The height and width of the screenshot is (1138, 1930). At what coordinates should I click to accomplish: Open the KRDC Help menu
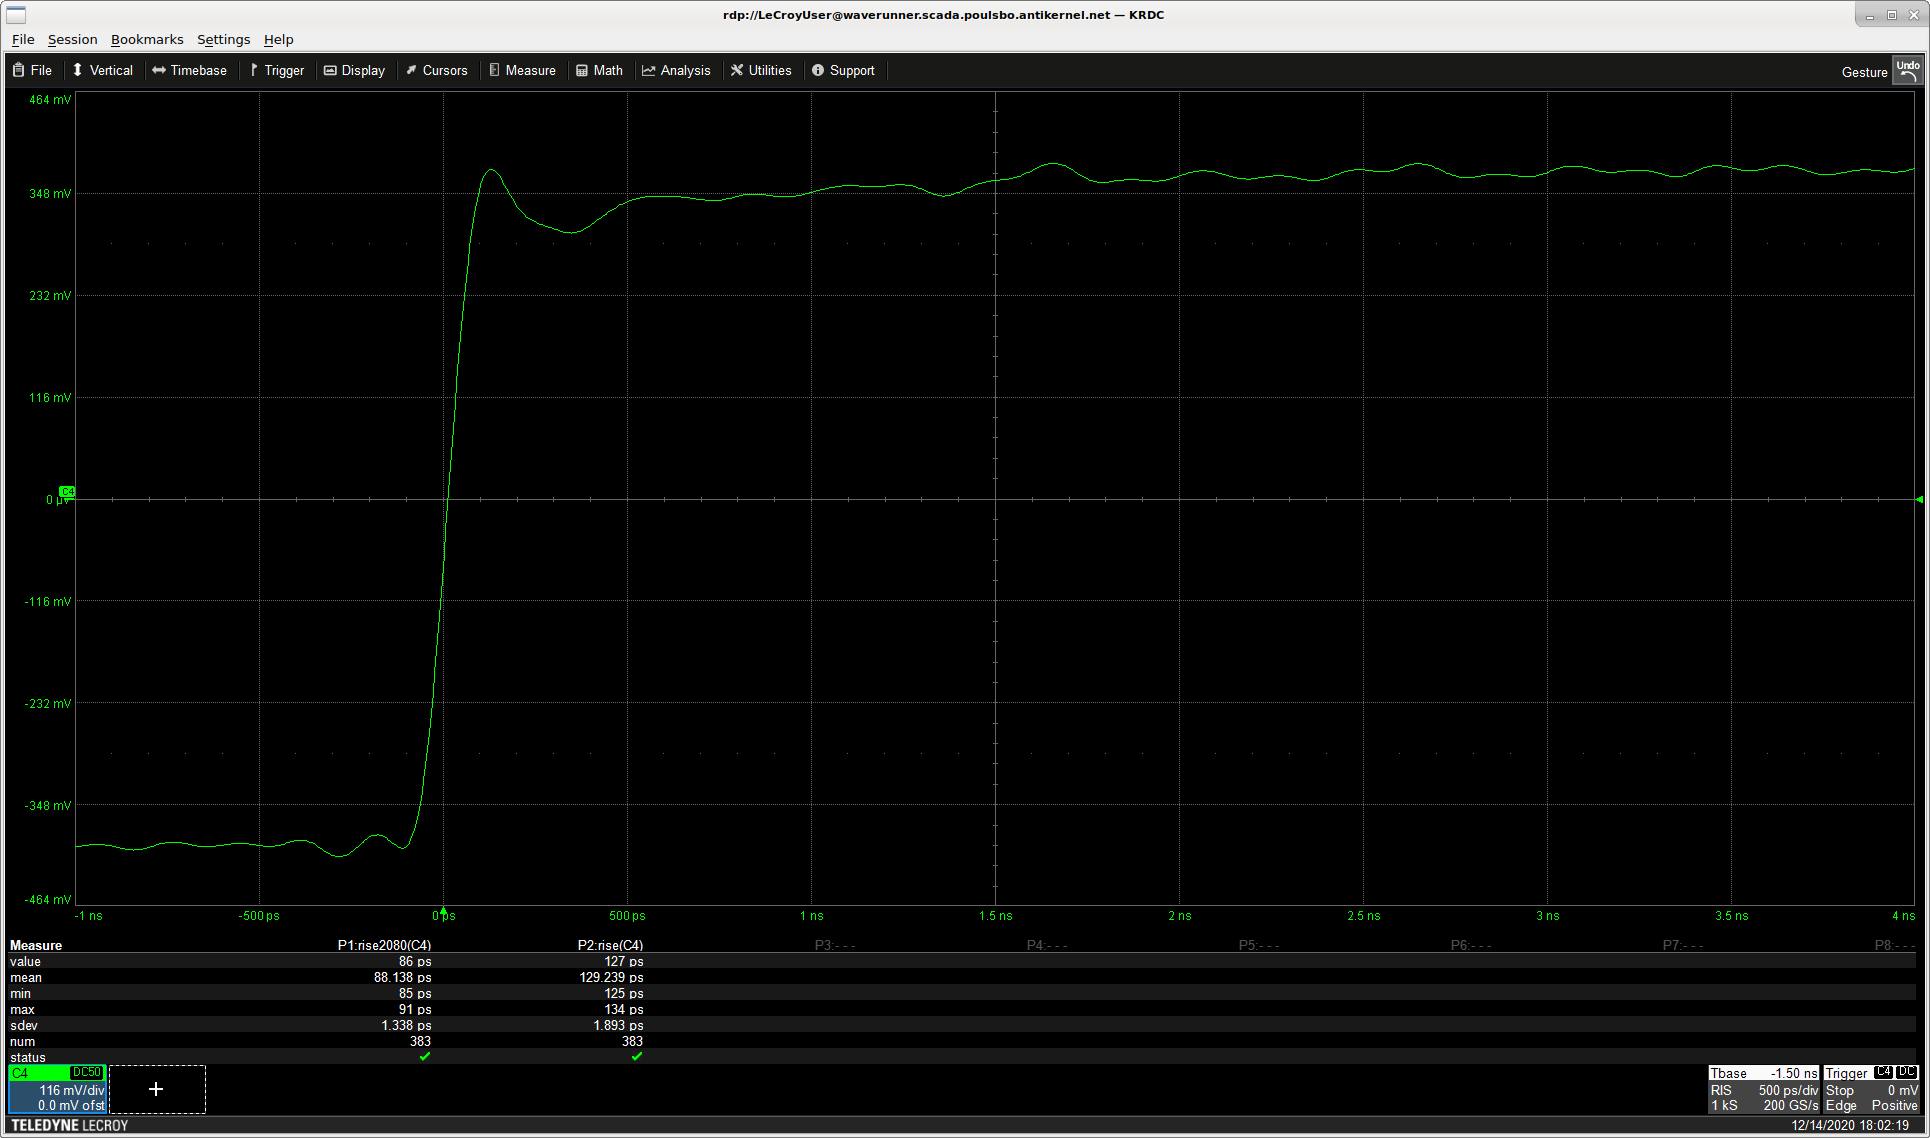click(x=278, y=39)
